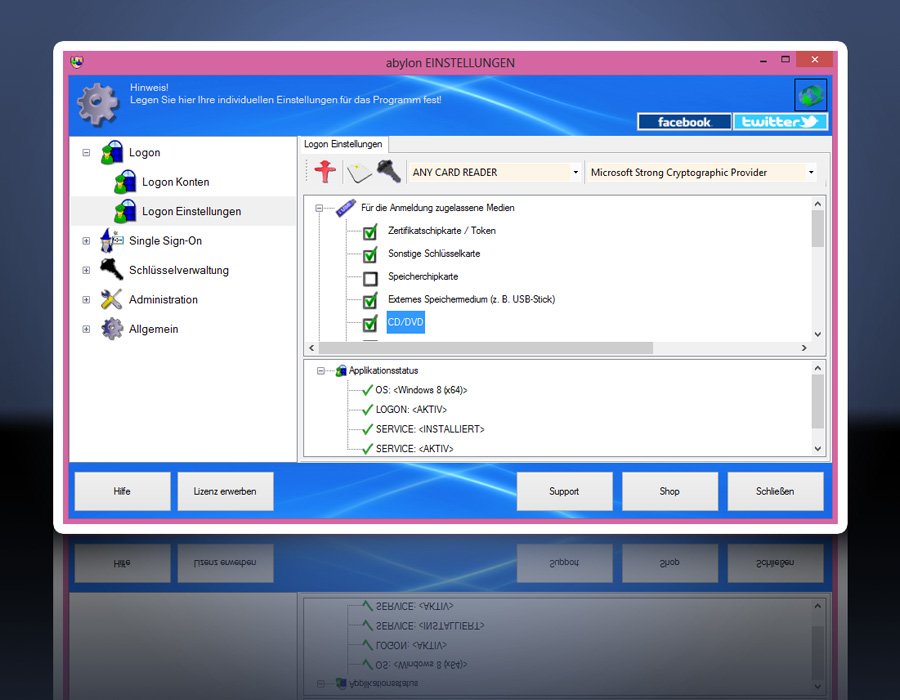Click the Applikationsstatus node icon
900x700 pixels.
[x=341, y=371]
